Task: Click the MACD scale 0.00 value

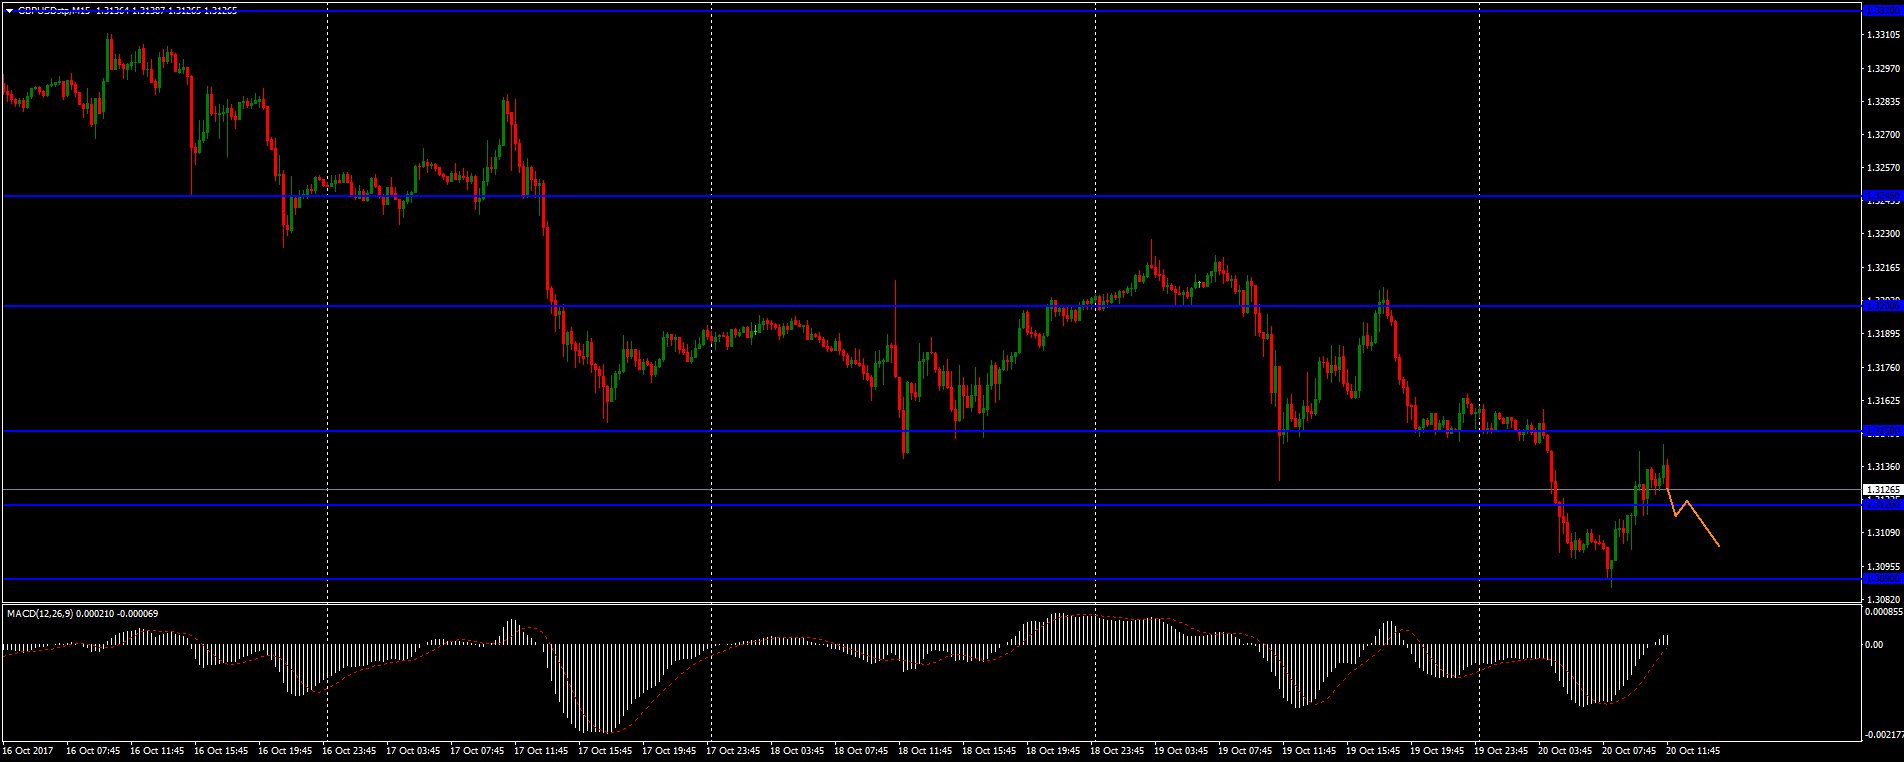Action: click(1876, 645)
